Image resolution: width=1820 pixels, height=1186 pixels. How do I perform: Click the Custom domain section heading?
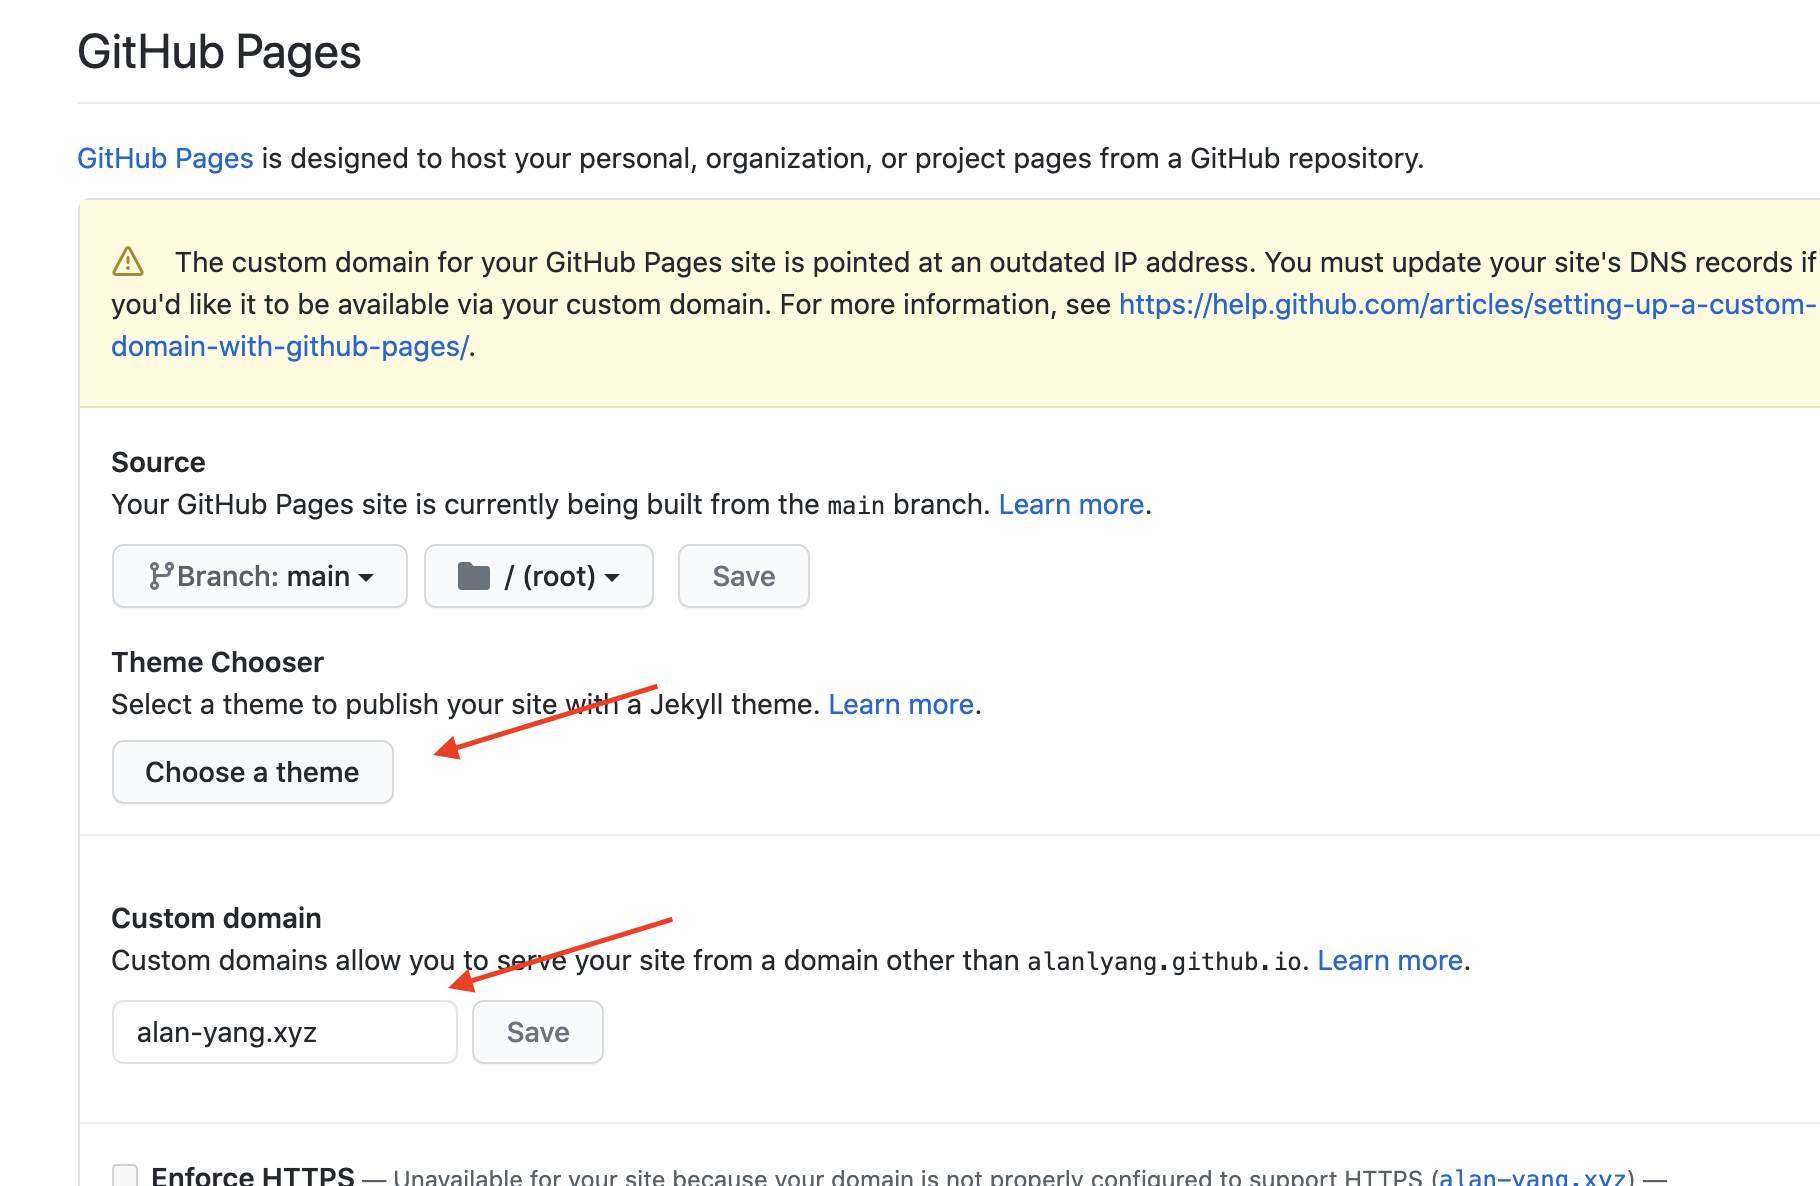pos(216,918)
